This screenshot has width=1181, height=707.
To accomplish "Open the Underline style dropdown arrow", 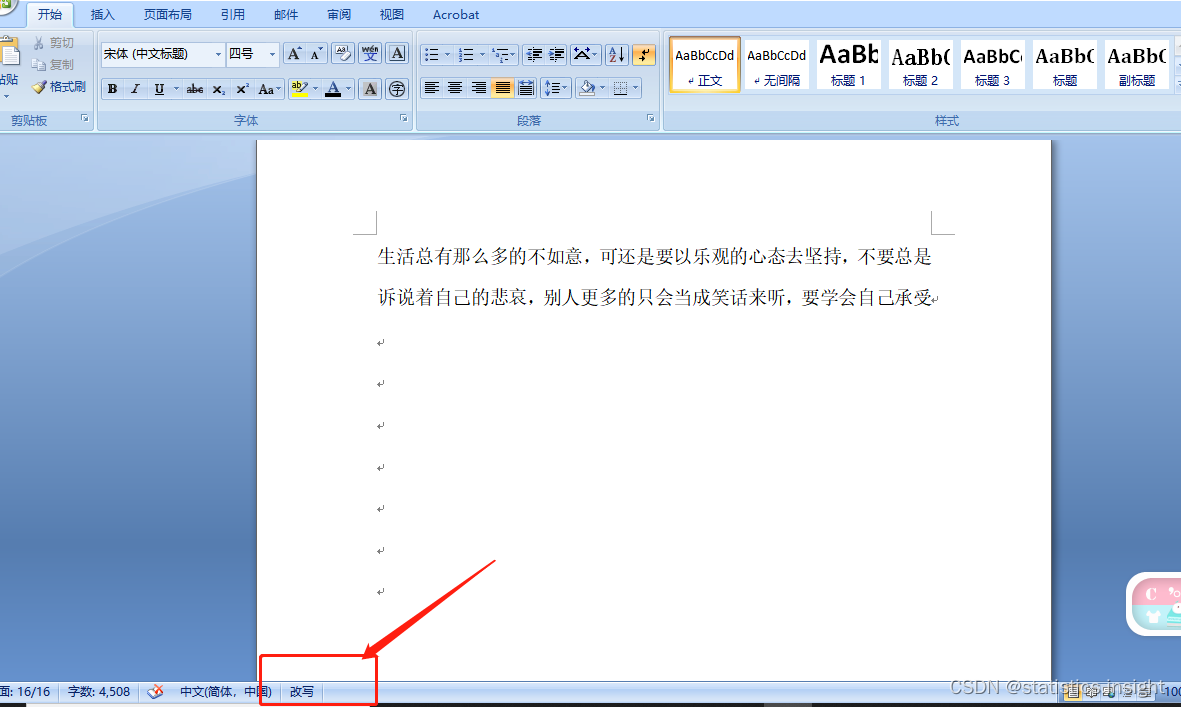I will (x=176, y=89).
